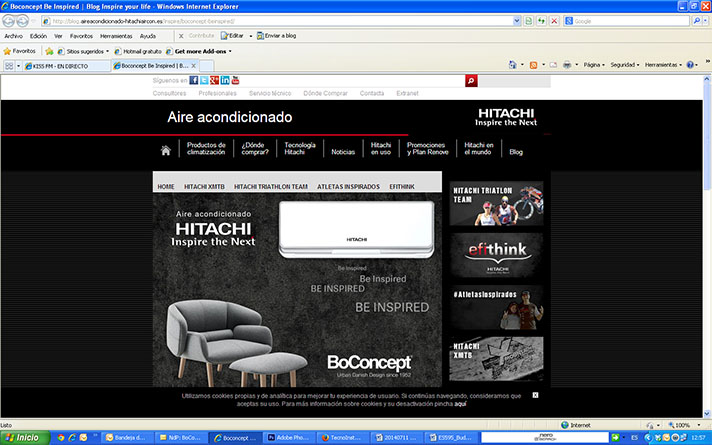Image resolution: width=712 pixels, height=445 pixels.
Task: Click the house Home icon in site navigation
Action: click(166, 150)
